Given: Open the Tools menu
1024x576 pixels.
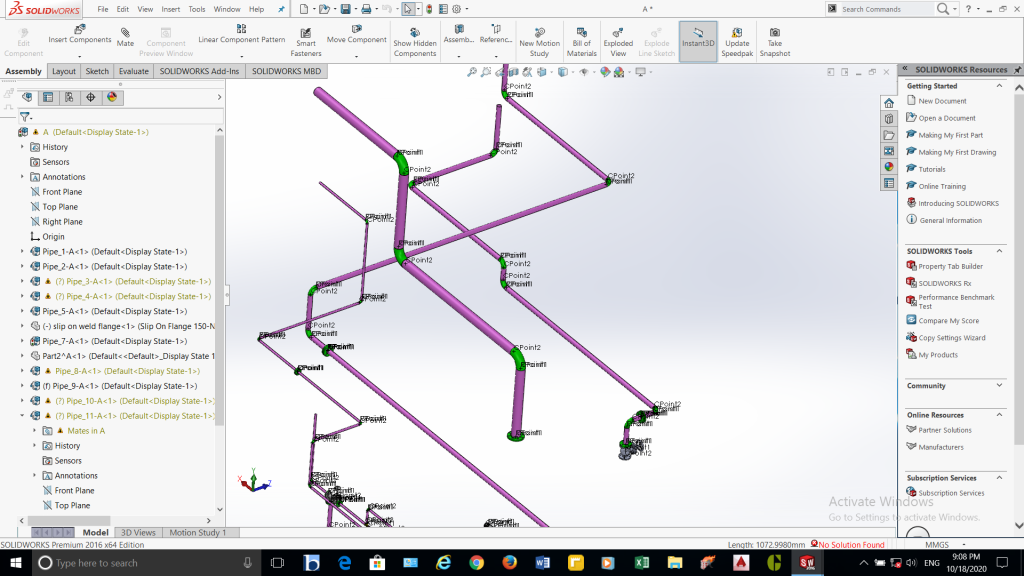Looking at the screenshot, I should 197,9.
